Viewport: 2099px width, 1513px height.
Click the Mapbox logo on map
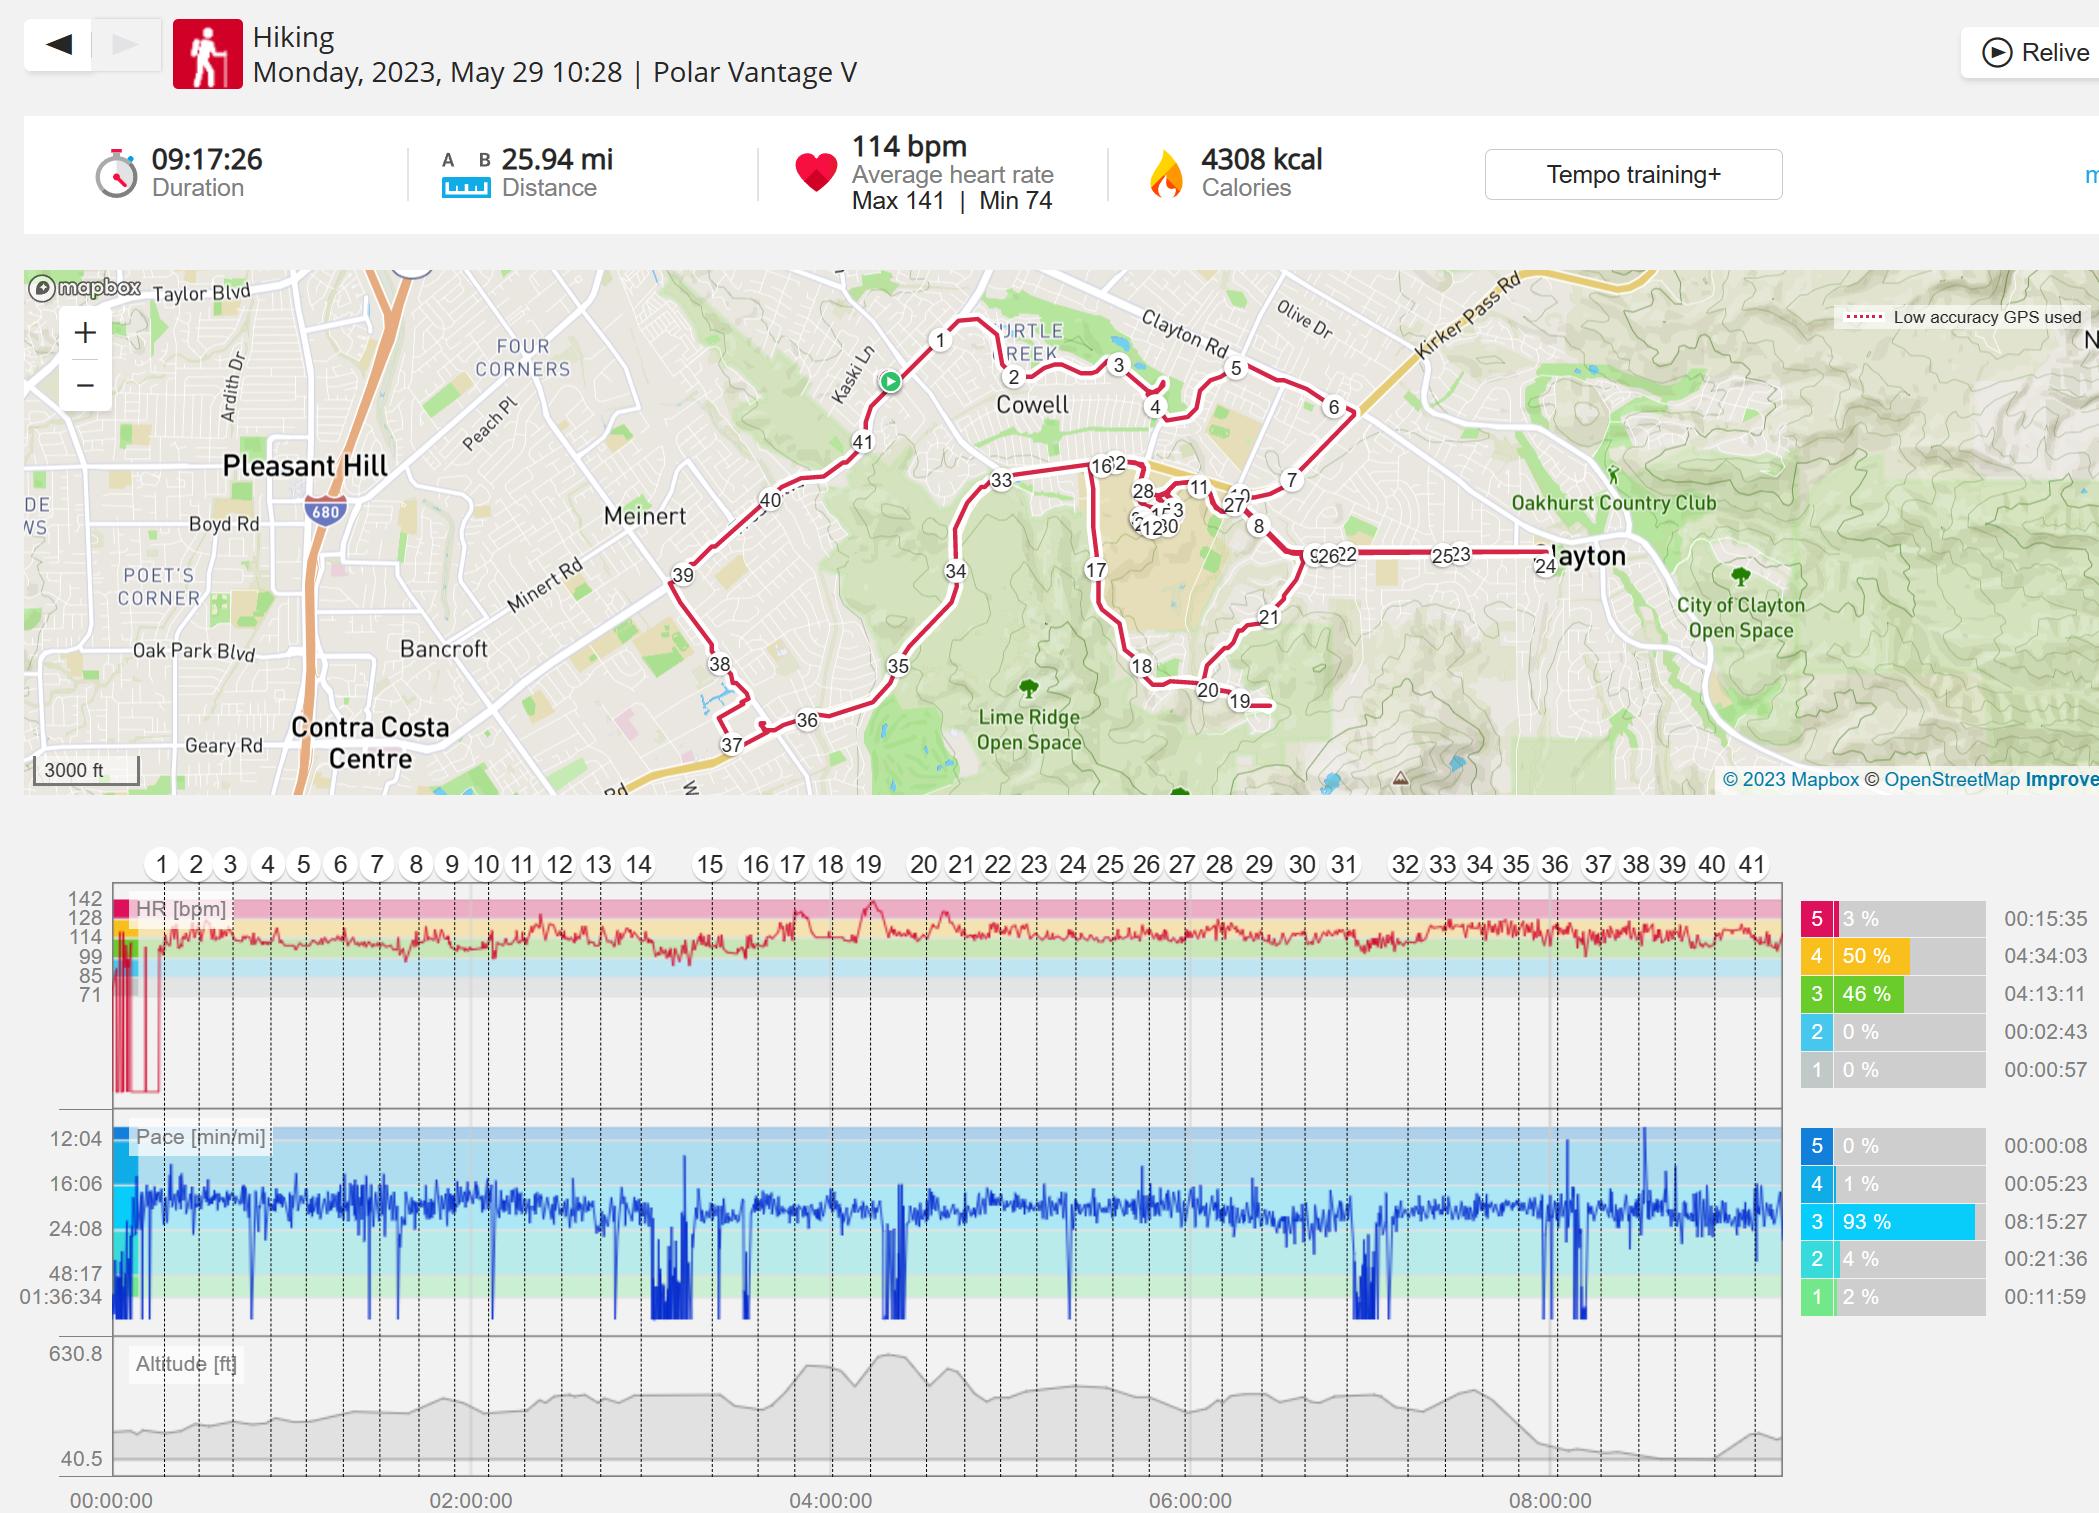(x=85, y=288)
